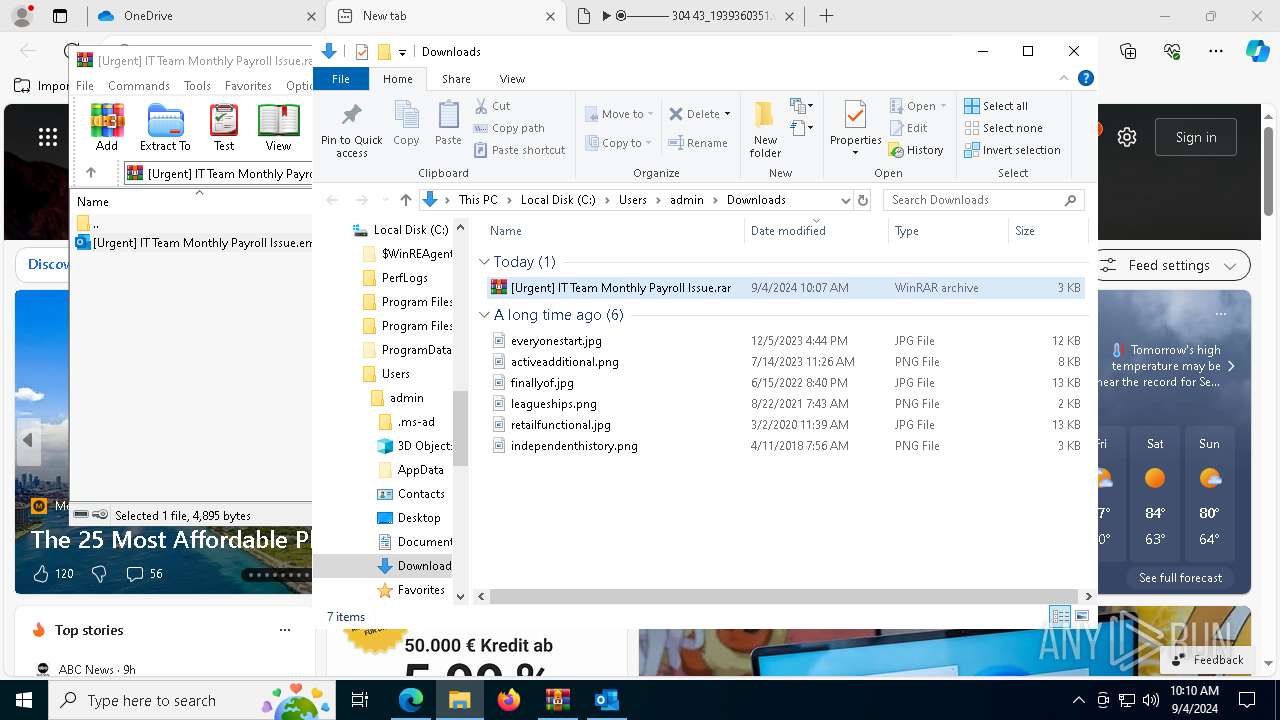The height and width of the screenshot is (720, 1280).
Task: Select leagueships.png file
Action: pos(553,404)
